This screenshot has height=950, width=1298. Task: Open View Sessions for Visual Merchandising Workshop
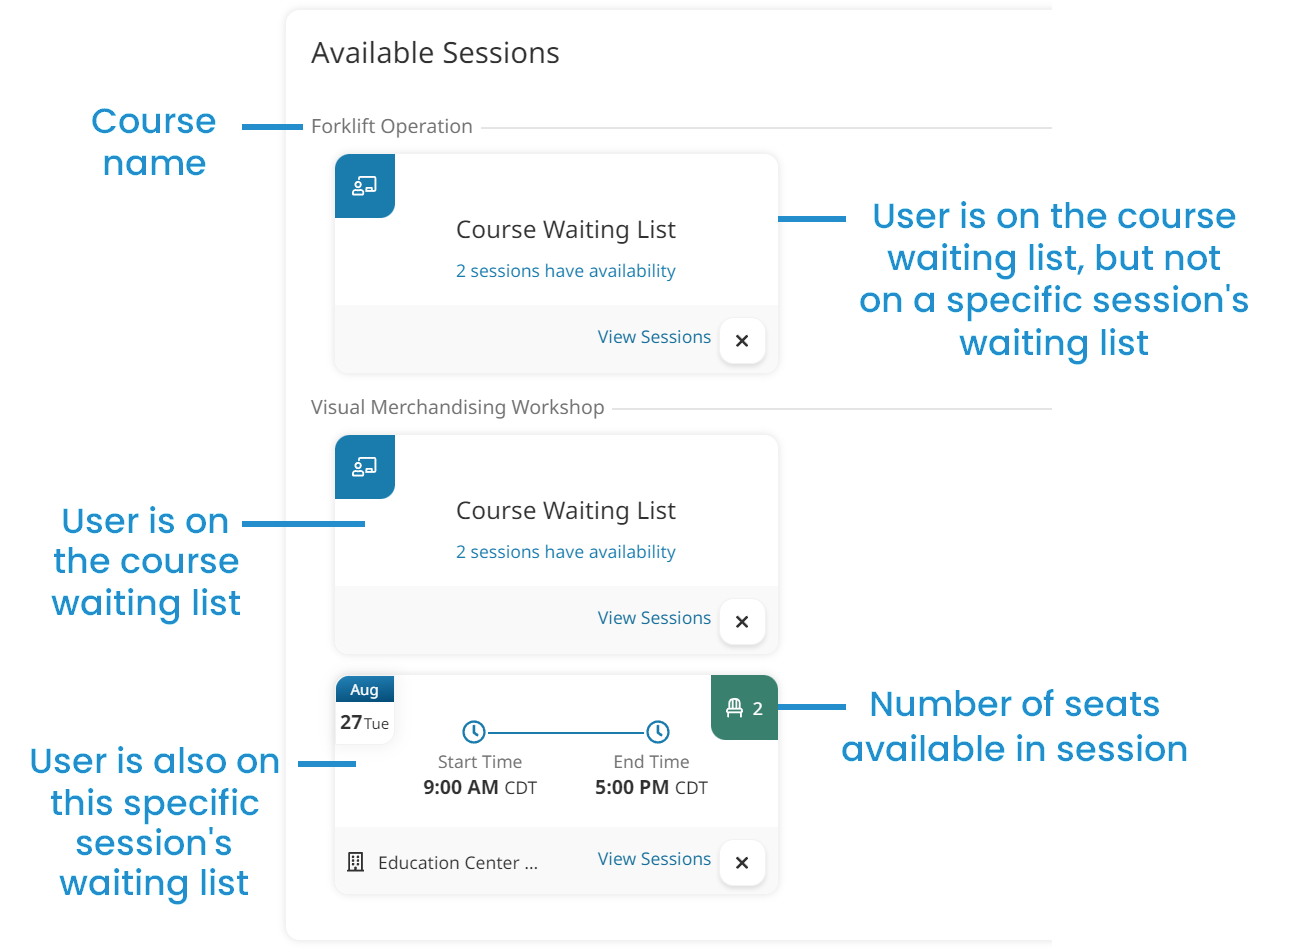654,618
